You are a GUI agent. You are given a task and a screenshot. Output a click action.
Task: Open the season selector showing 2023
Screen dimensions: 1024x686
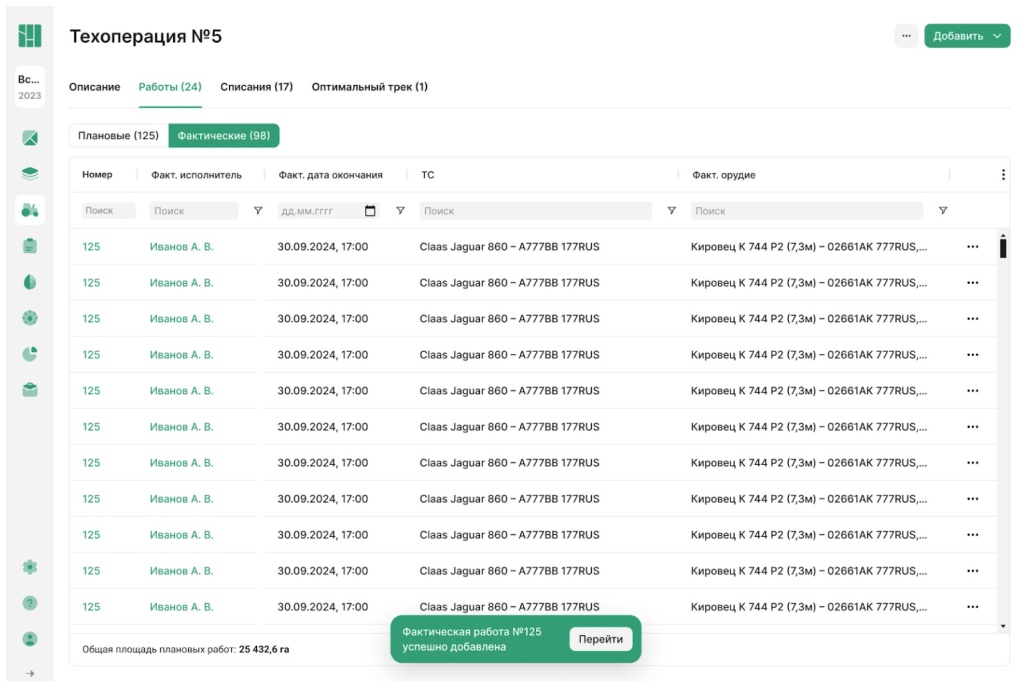coord(30,87)
